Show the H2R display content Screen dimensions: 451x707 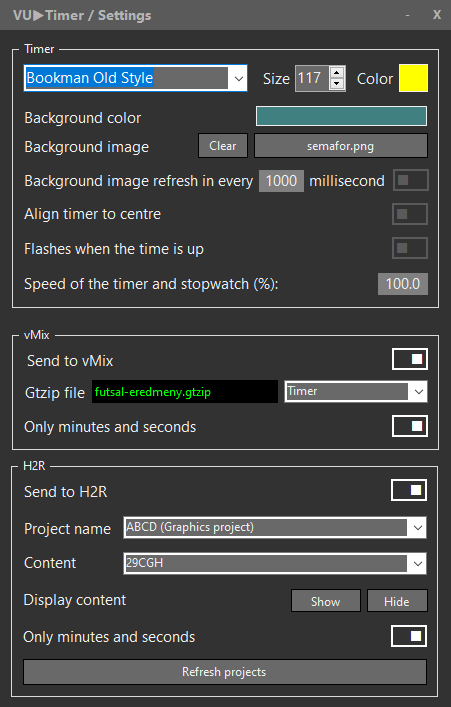pos(326,601)
